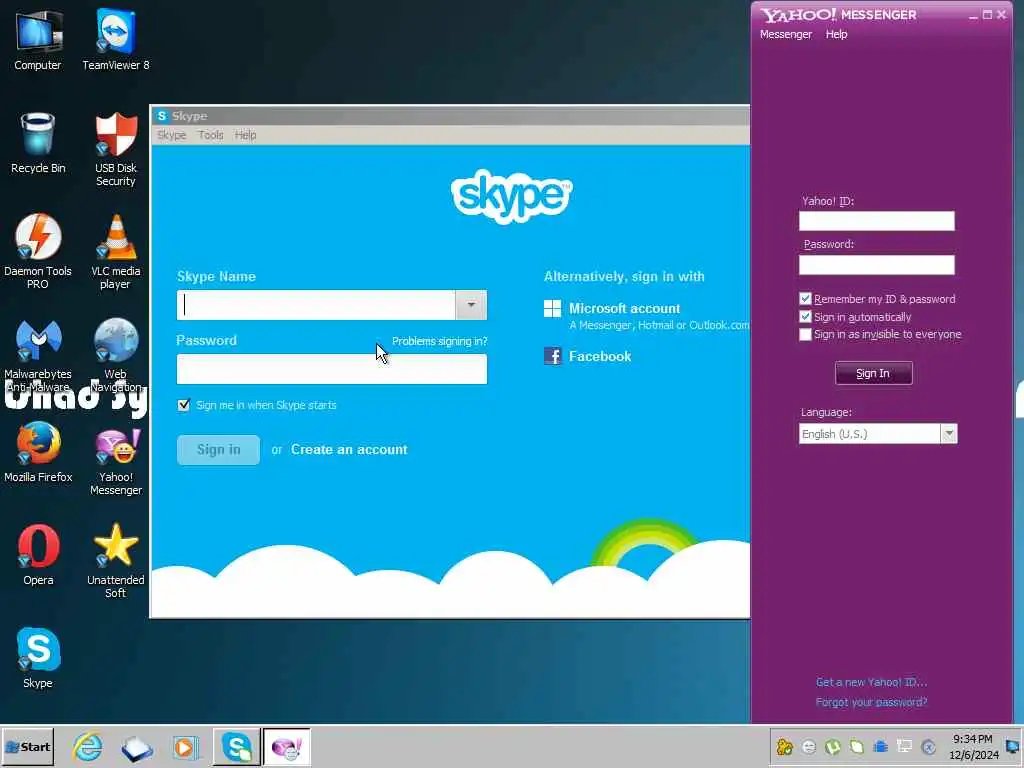The width and height of the screenshot is (1024, 768).
Task: Click 'Problems signing in?' link
Action: pos(440,341)
